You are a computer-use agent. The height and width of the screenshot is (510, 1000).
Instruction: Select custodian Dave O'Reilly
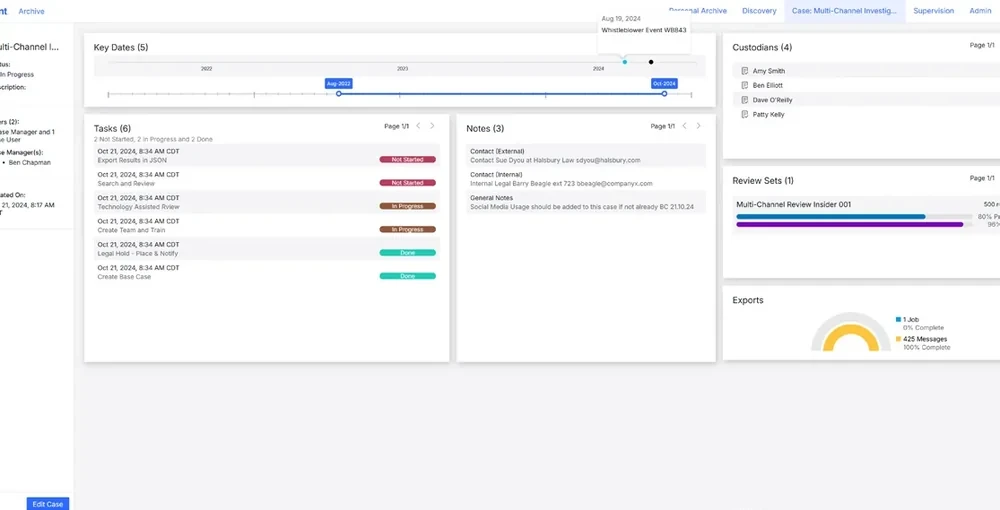pos(772,100)
